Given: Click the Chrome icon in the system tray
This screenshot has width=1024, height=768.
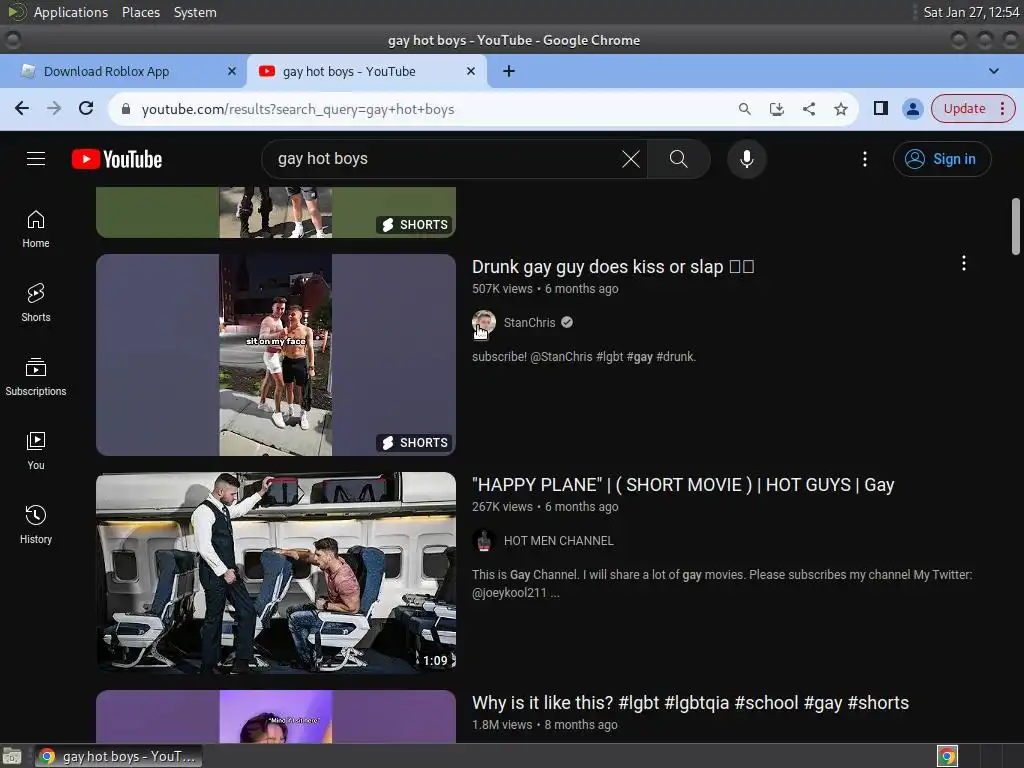Looking at the screenshot, I should point(947,756).
